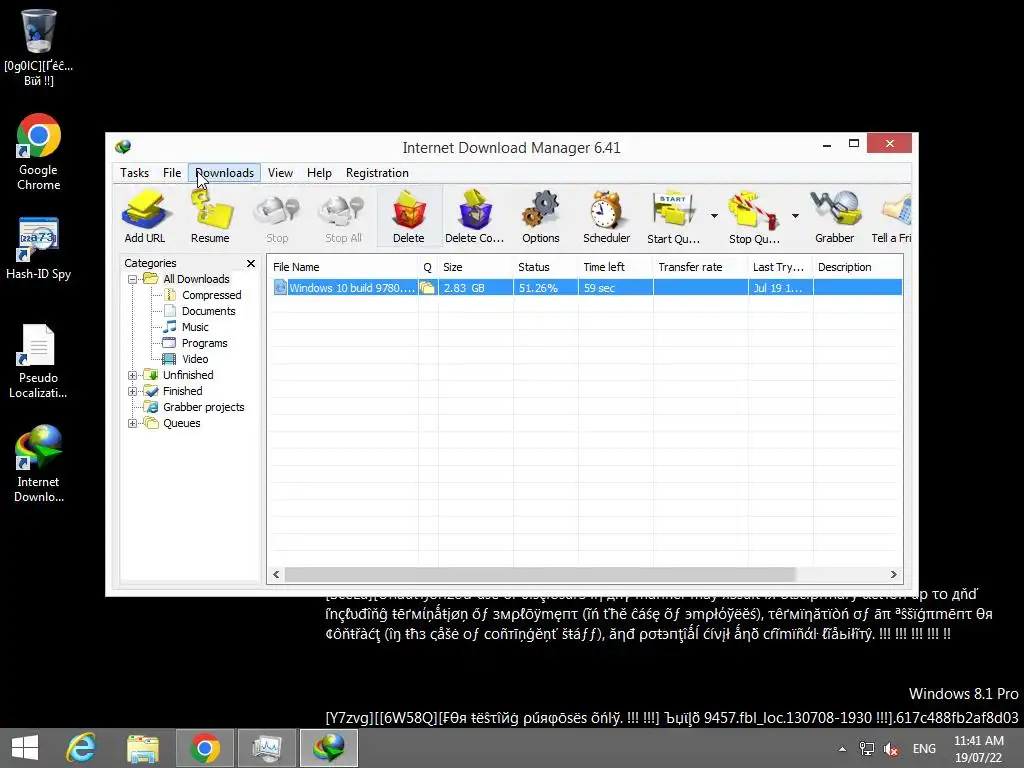1024x768 pixels.
Task: Open Internet Explorer from the taskbar
Action: pos(81,748)
